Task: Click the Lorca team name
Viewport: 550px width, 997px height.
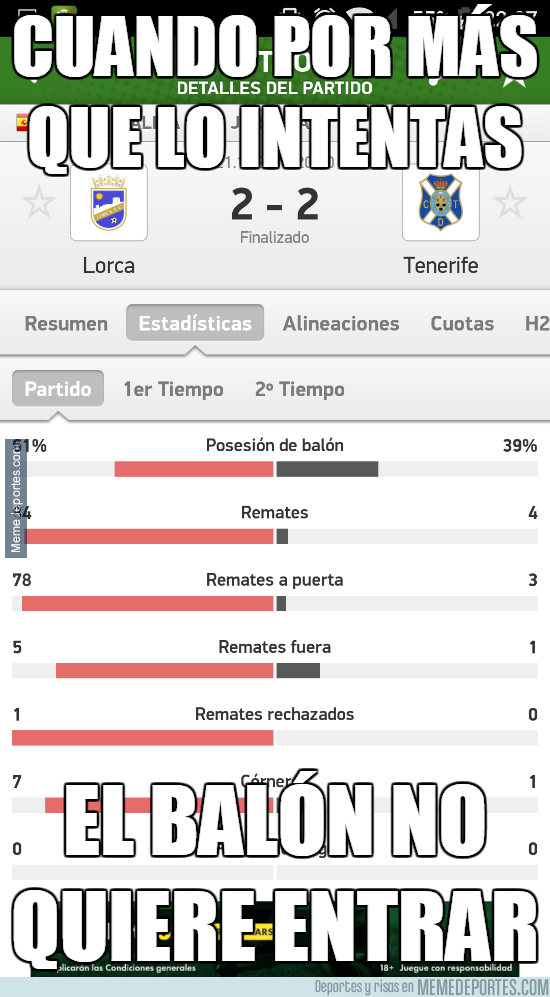Action: (109, 265)
